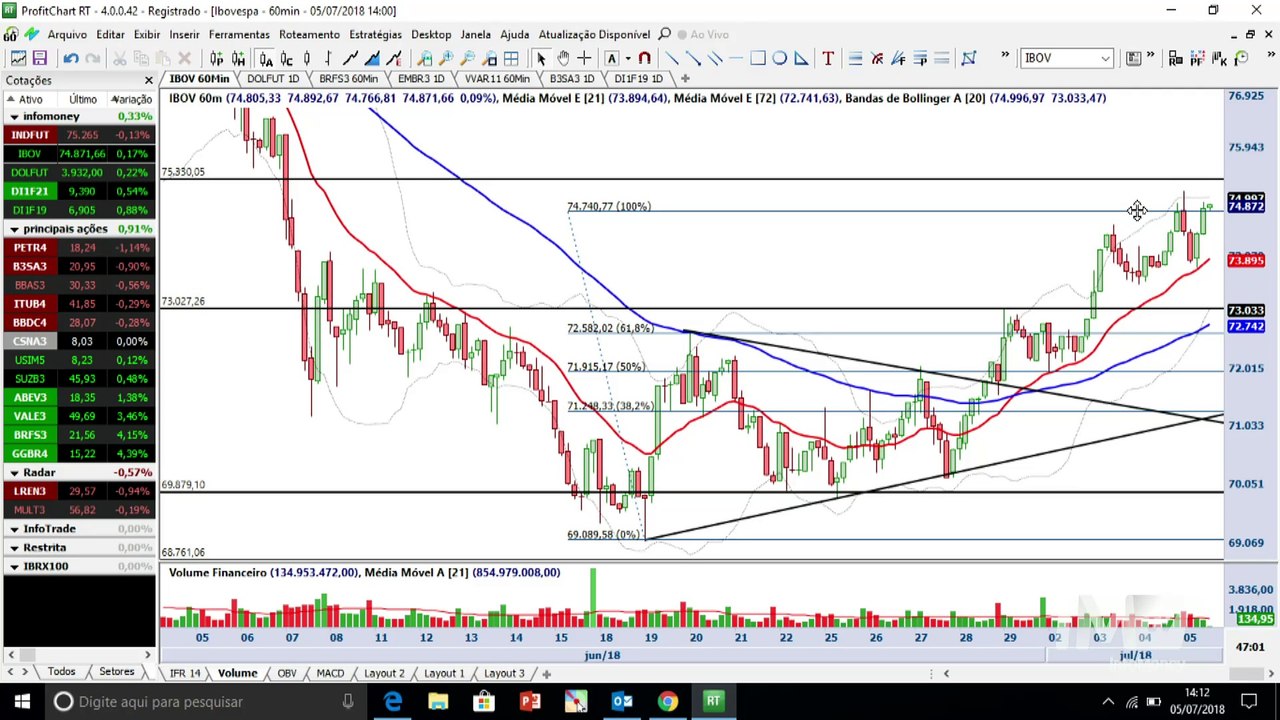The height and width of the screenshot is (720, 1280).
Task: Open the IBOV asset combo box
Action: tap(1067, 59)
